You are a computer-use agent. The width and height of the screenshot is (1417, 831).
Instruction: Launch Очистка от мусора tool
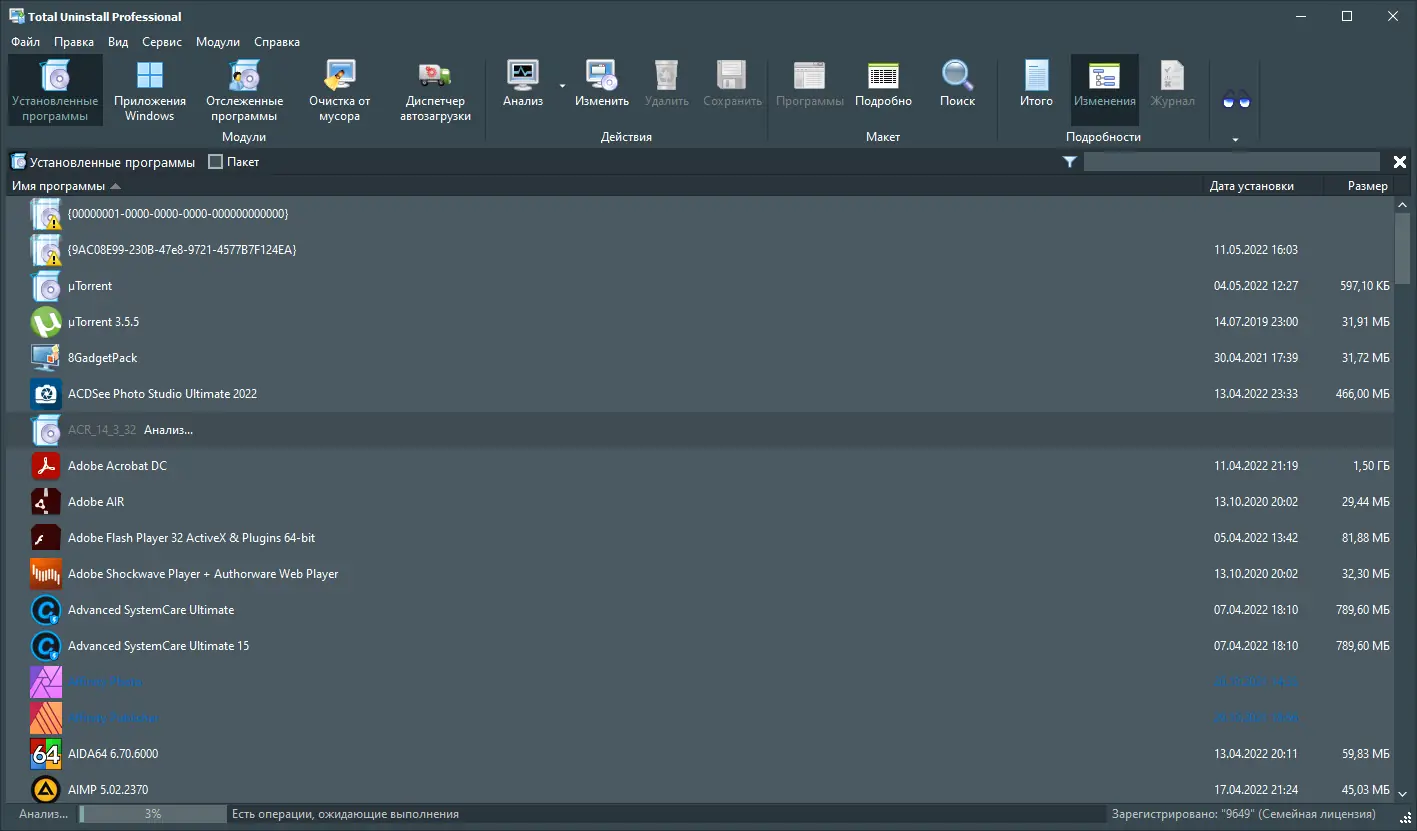[340, 90]
